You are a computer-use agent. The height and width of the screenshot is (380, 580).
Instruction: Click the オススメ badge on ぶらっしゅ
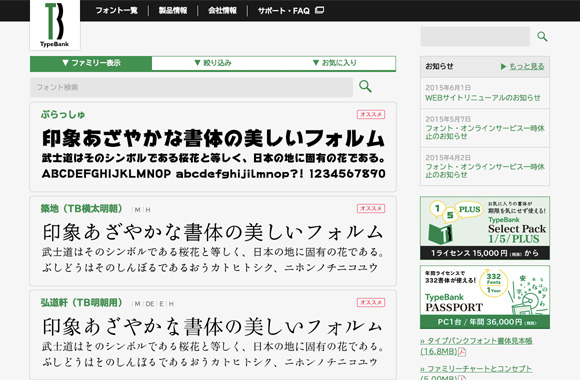371,114
